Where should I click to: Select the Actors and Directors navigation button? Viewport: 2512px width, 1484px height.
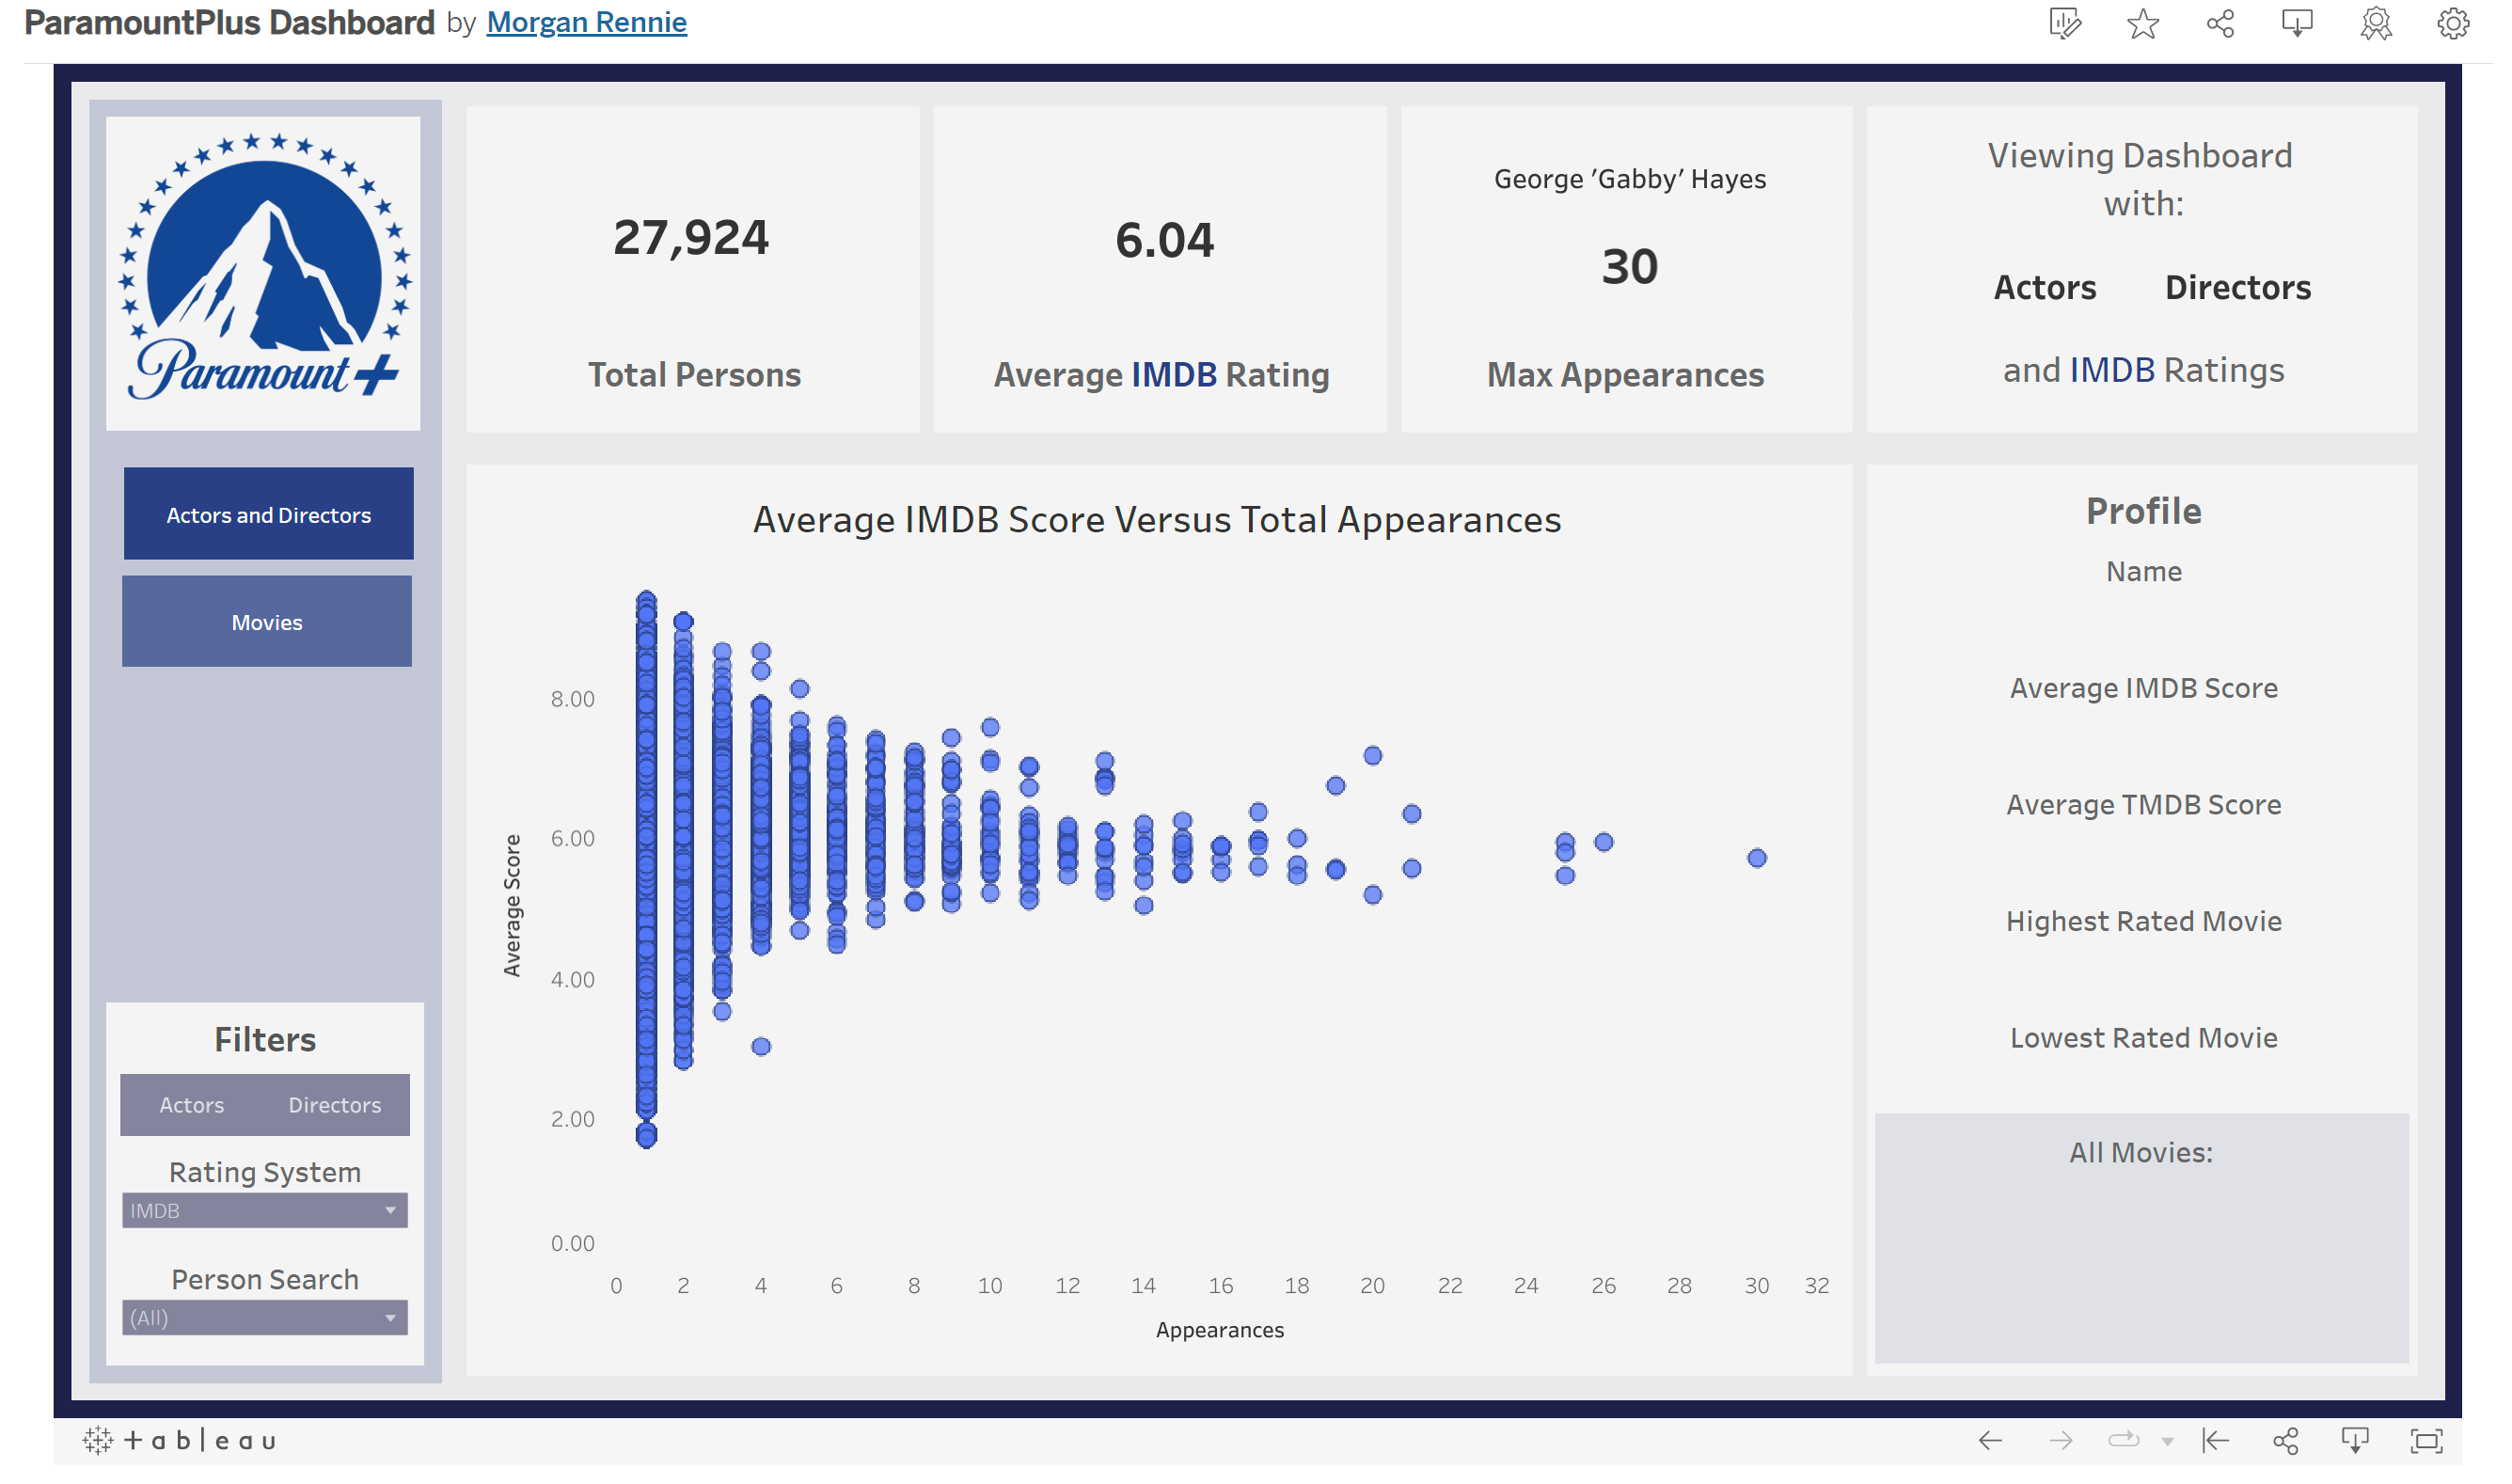pyautogui.click(x=268, y=513)
